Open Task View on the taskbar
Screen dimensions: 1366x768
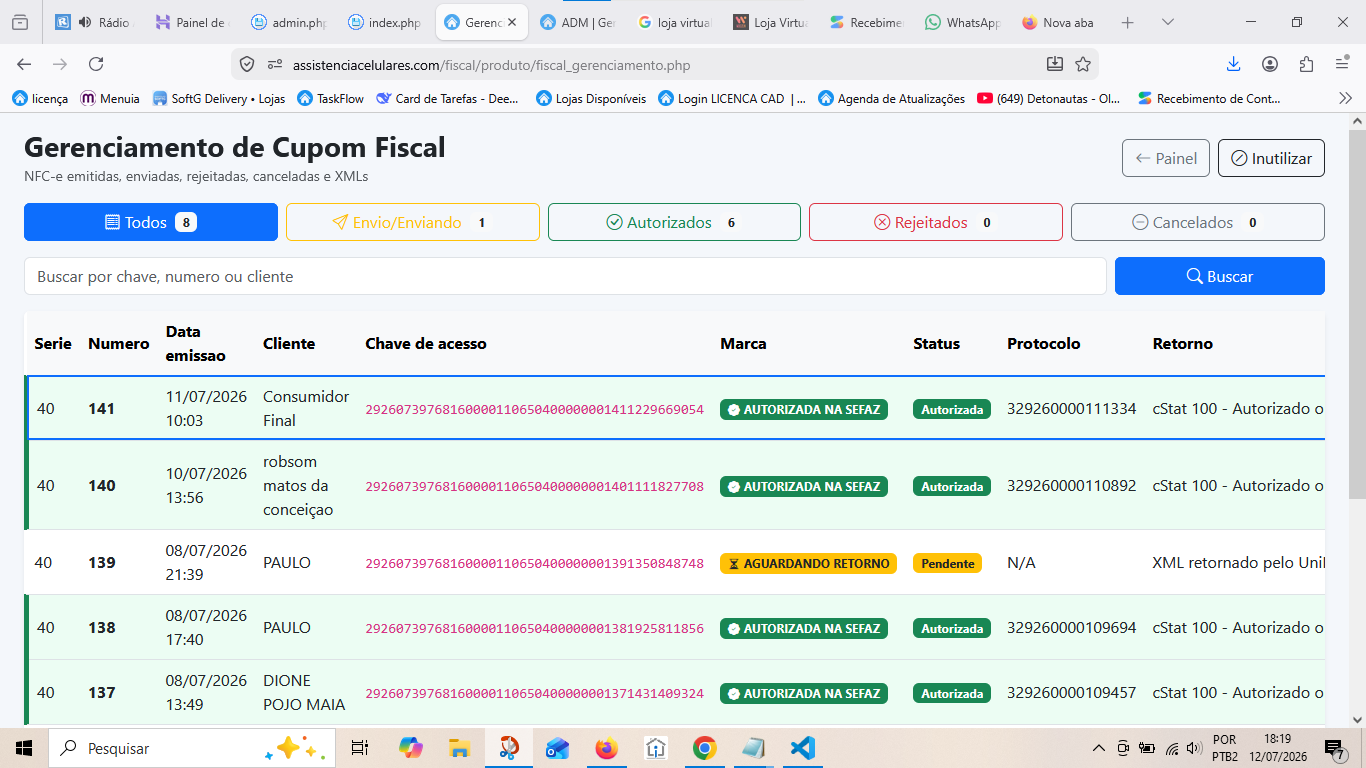pyautogui.click(x=360, y=748)
